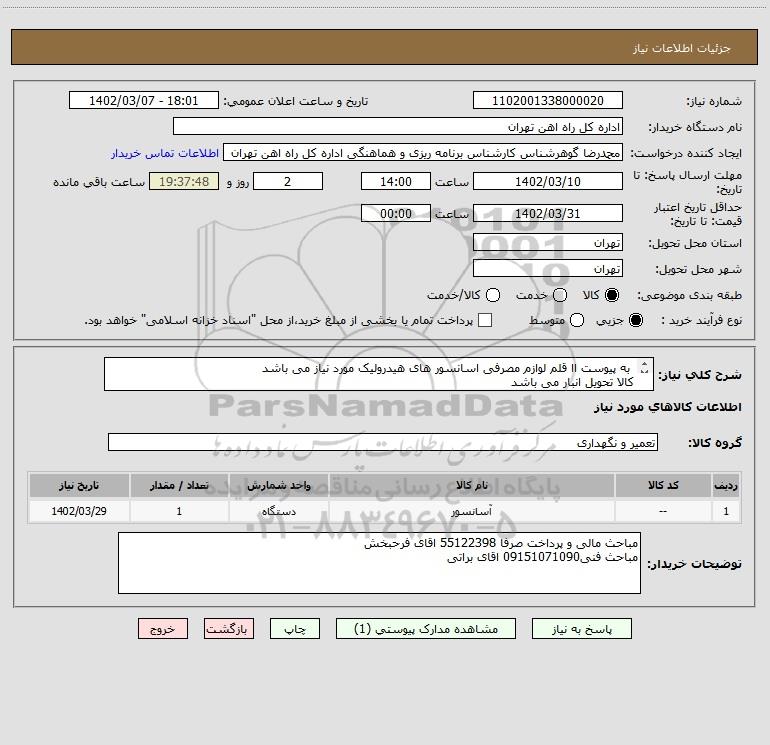Click the item name cell 'آسانسور'
This screenshot has width=770, height=745.
(471, 511)
